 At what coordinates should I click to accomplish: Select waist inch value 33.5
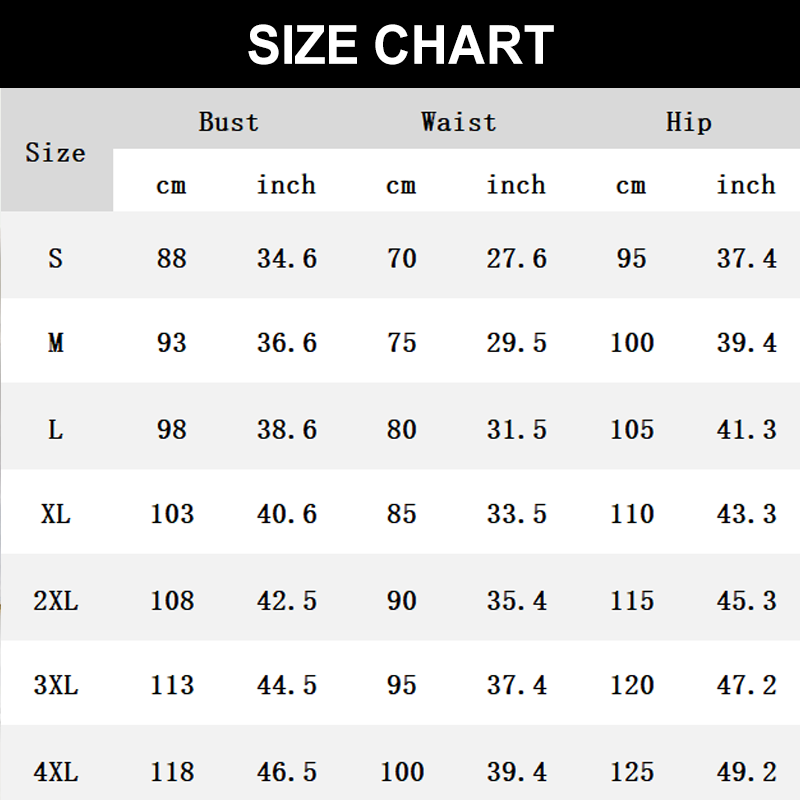pos(517,515)
